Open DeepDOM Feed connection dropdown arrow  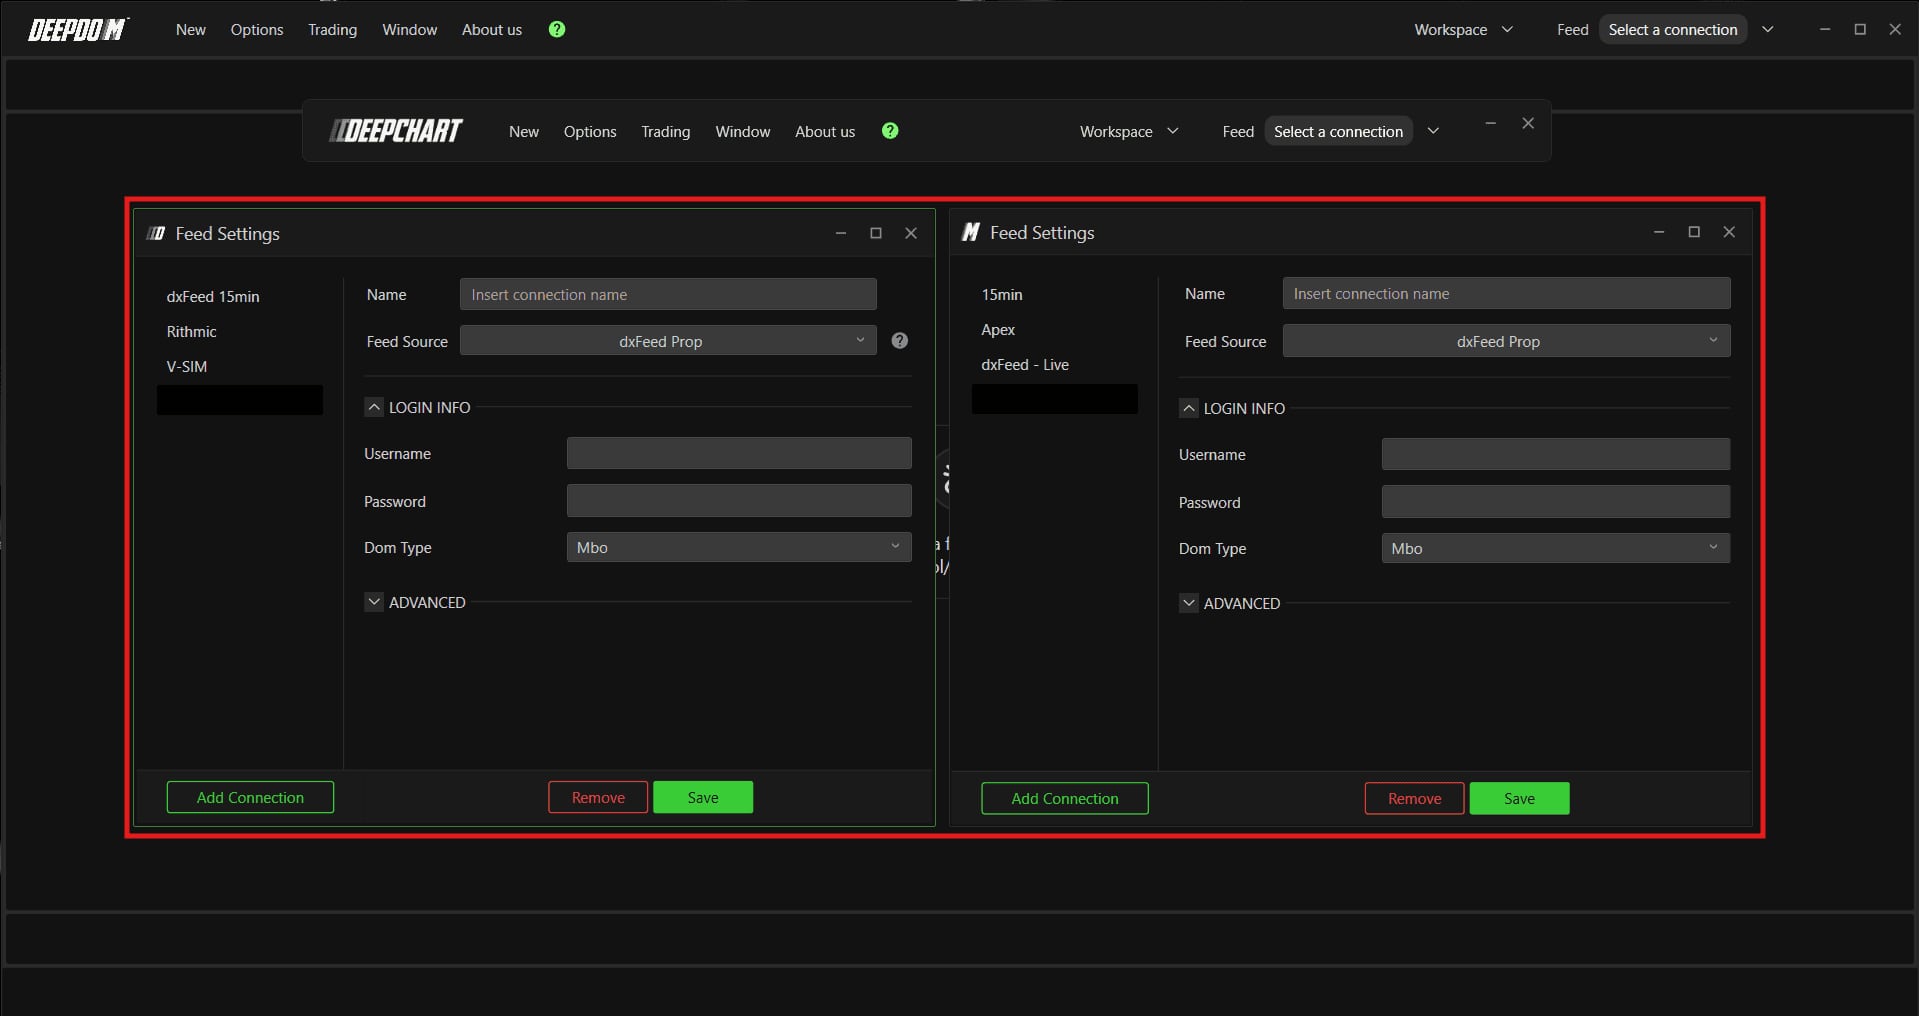[1767, 30]
